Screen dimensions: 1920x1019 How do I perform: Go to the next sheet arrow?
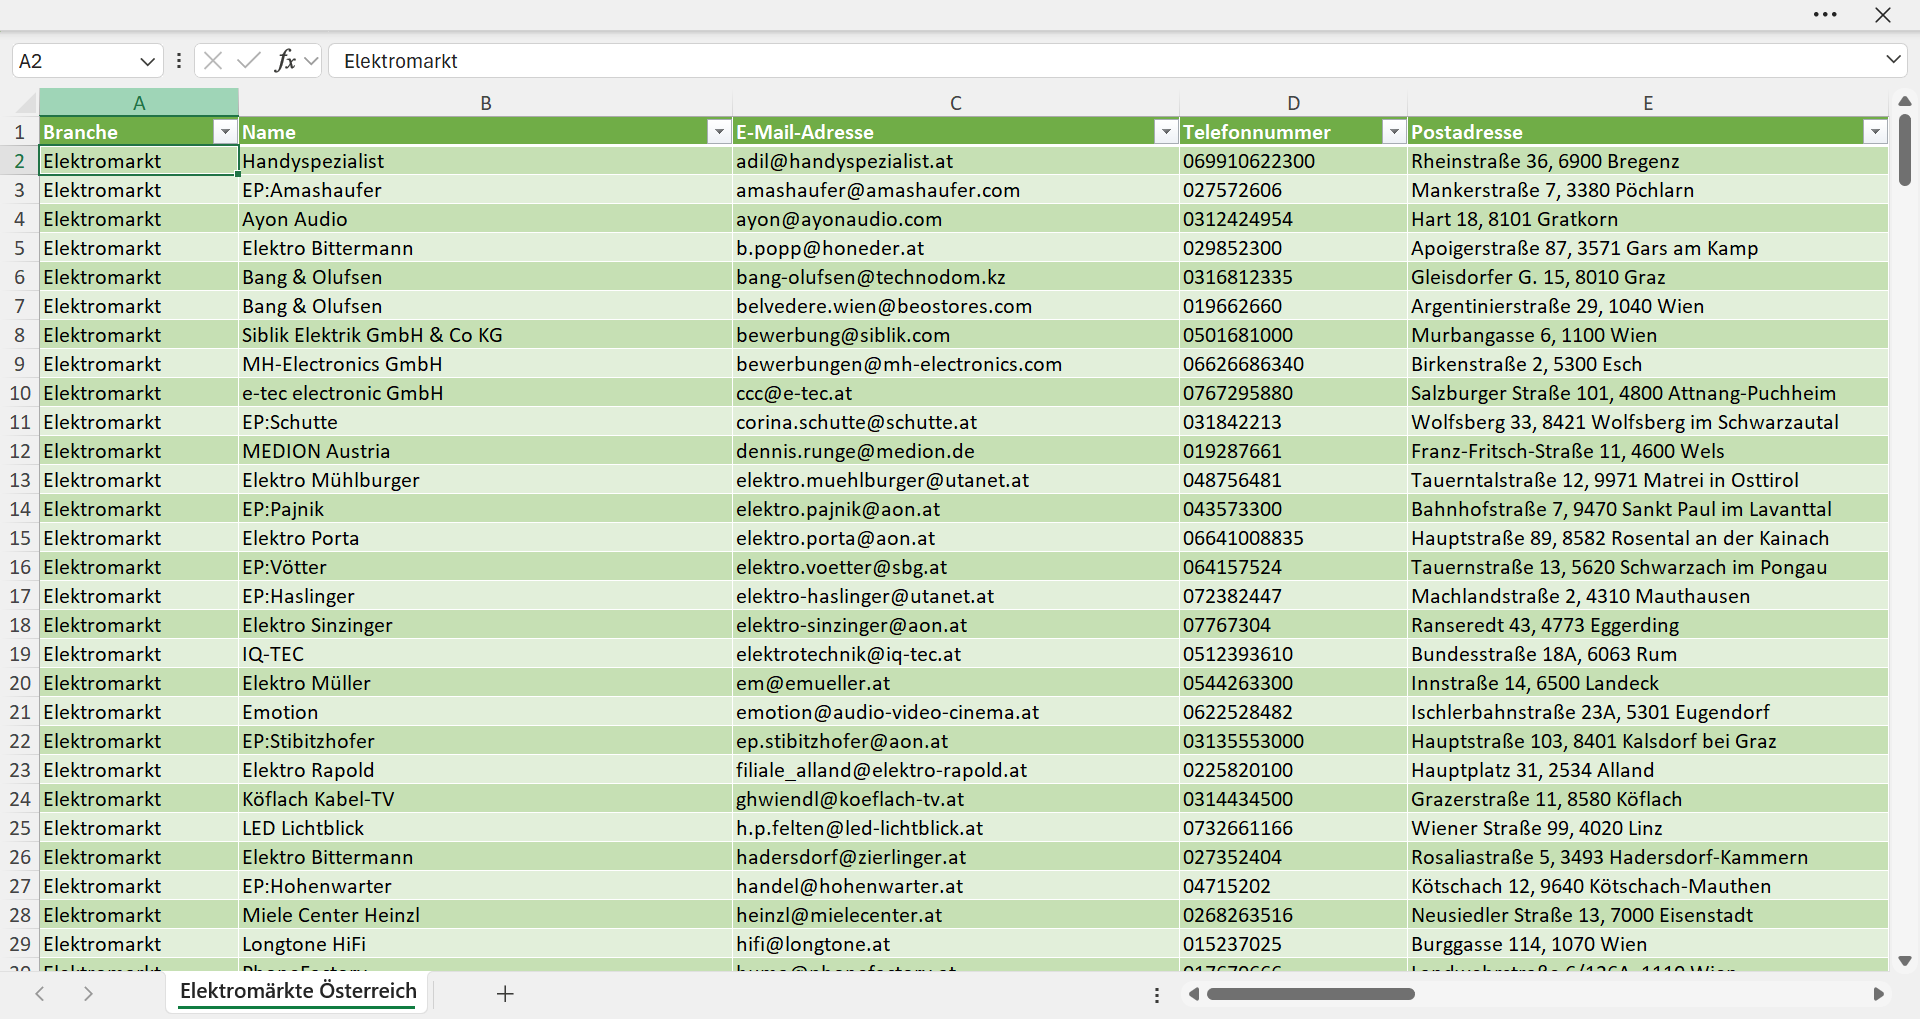(x=88, y=993)
